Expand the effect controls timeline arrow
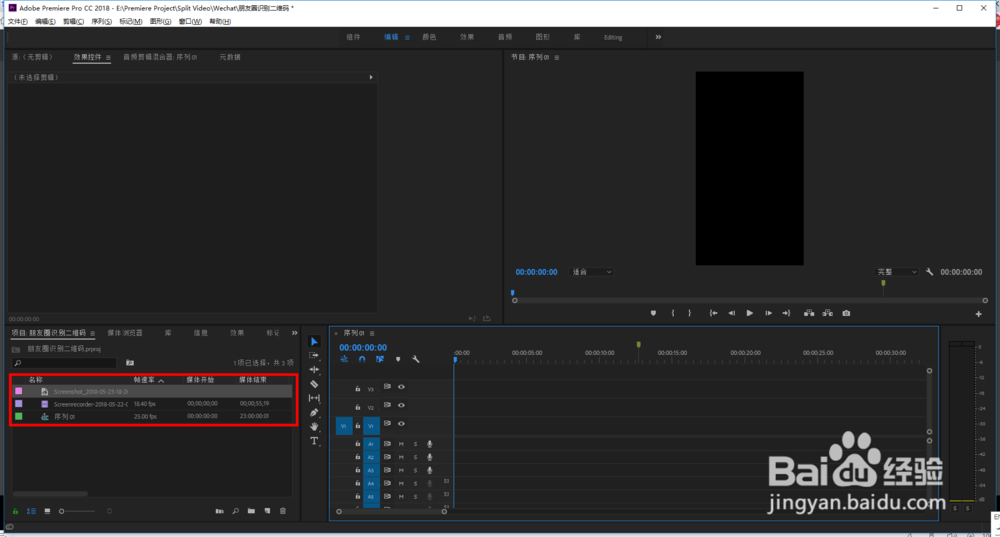The height and width of the screenshot is (537, 1000). [371, 77]
